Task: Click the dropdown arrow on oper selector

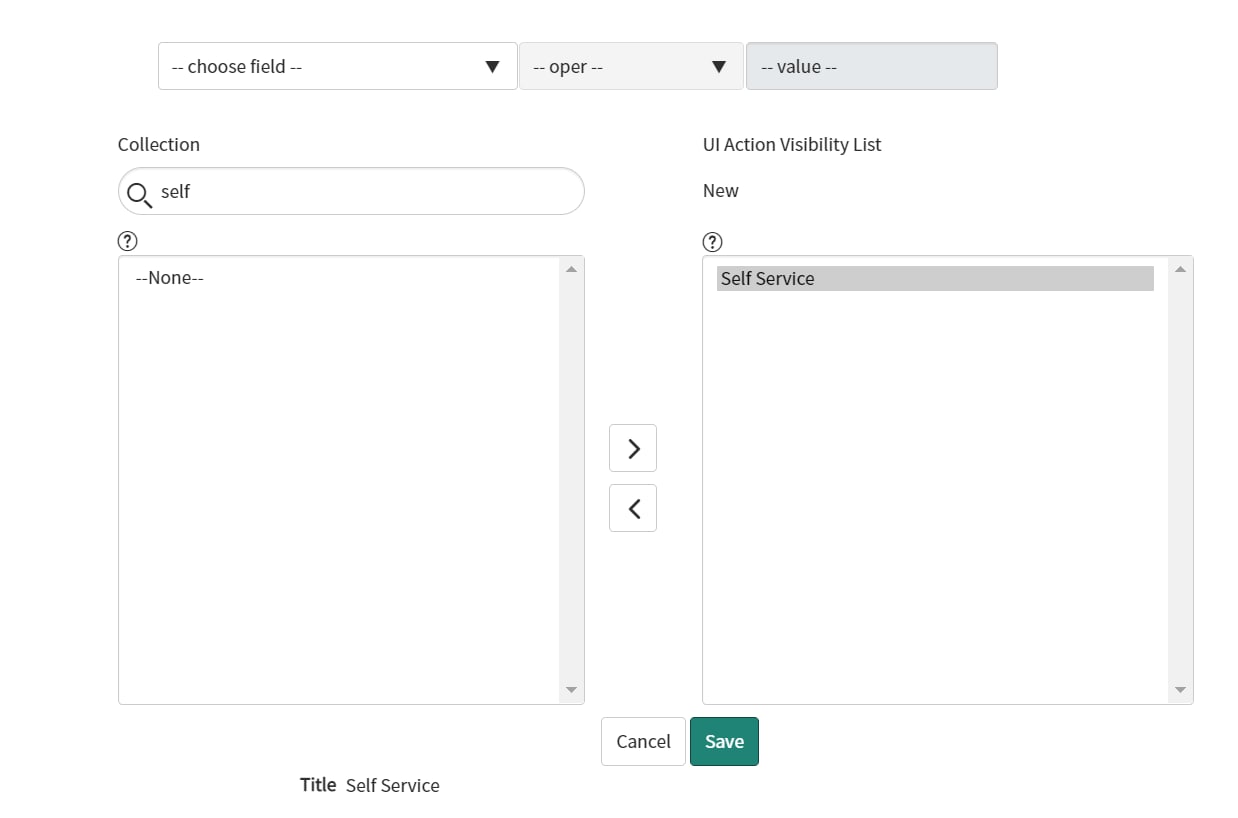Action: click(719, 66)
